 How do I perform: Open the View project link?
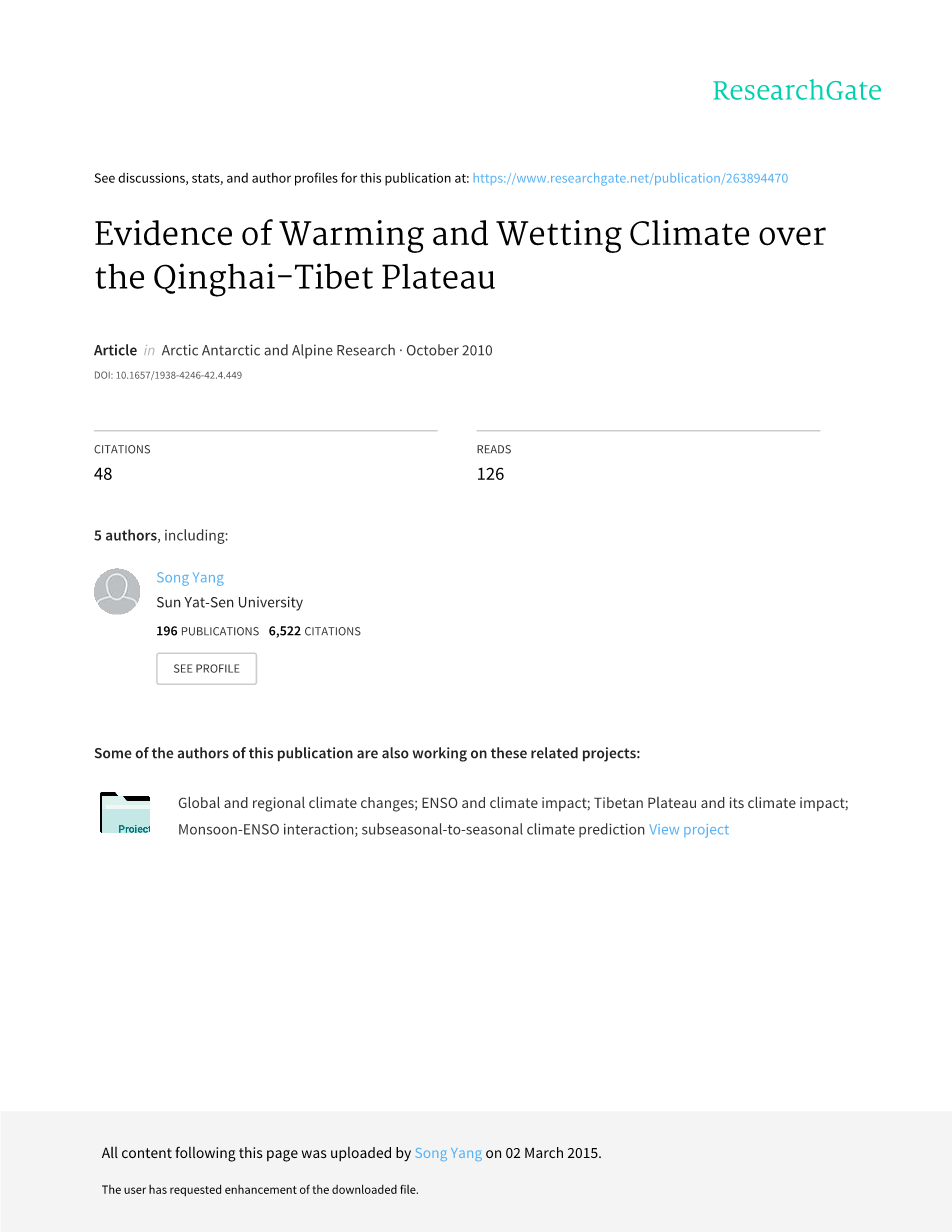tap(689, 829)
